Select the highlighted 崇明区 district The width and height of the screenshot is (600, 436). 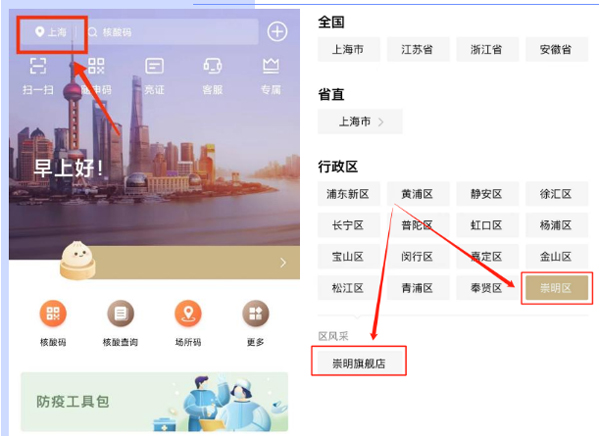point(557,288)
